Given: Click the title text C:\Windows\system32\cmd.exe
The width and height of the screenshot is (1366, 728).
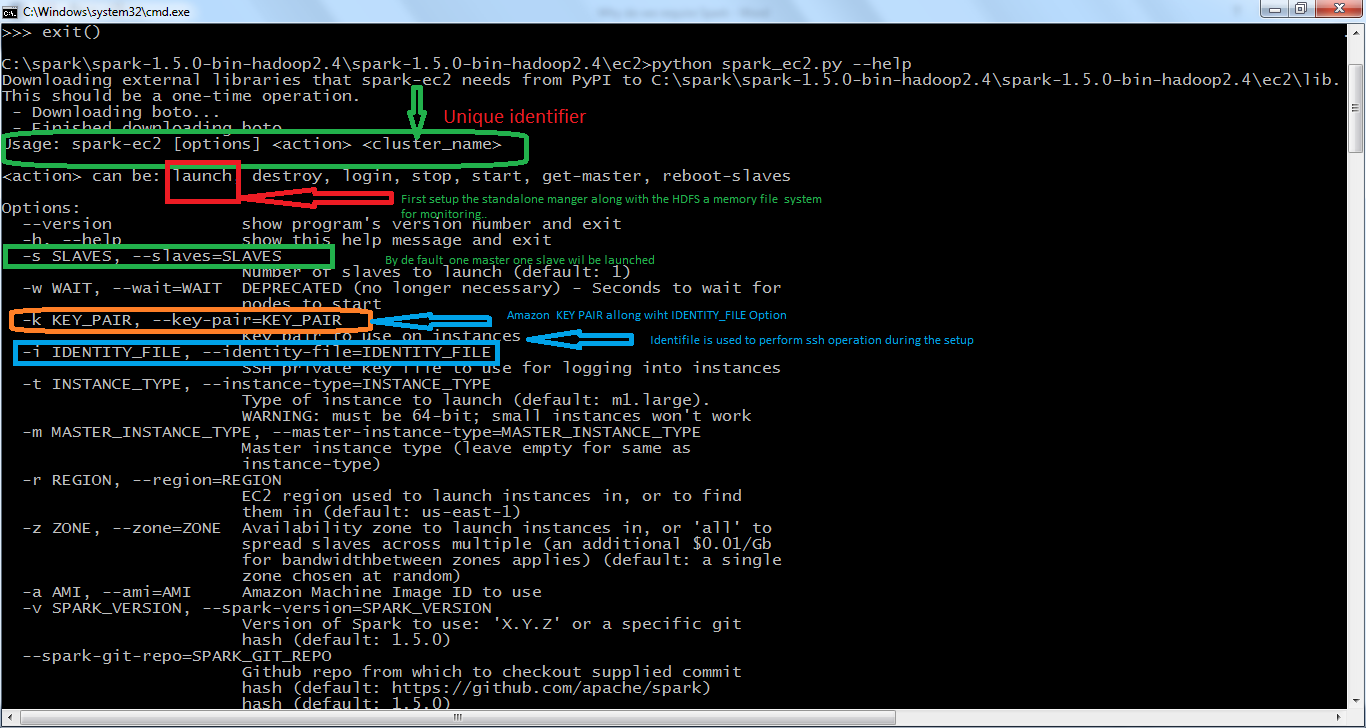Looking at the screenshot, I should 106,11.
